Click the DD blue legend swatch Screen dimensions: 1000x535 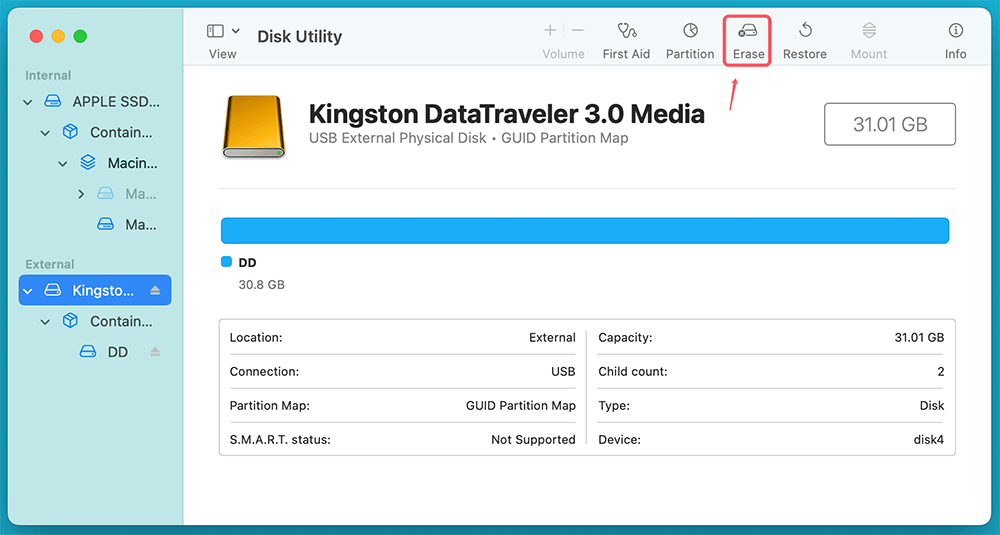tap(226, 262)
